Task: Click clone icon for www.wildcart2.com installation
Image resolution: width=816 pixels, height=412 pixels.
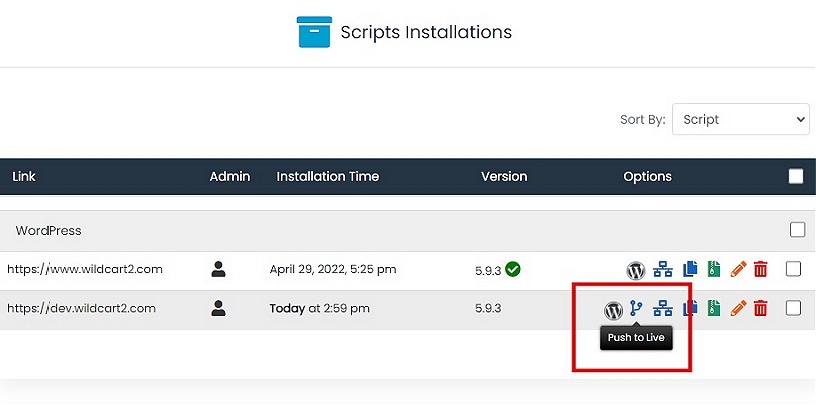Action: (689, 270)
